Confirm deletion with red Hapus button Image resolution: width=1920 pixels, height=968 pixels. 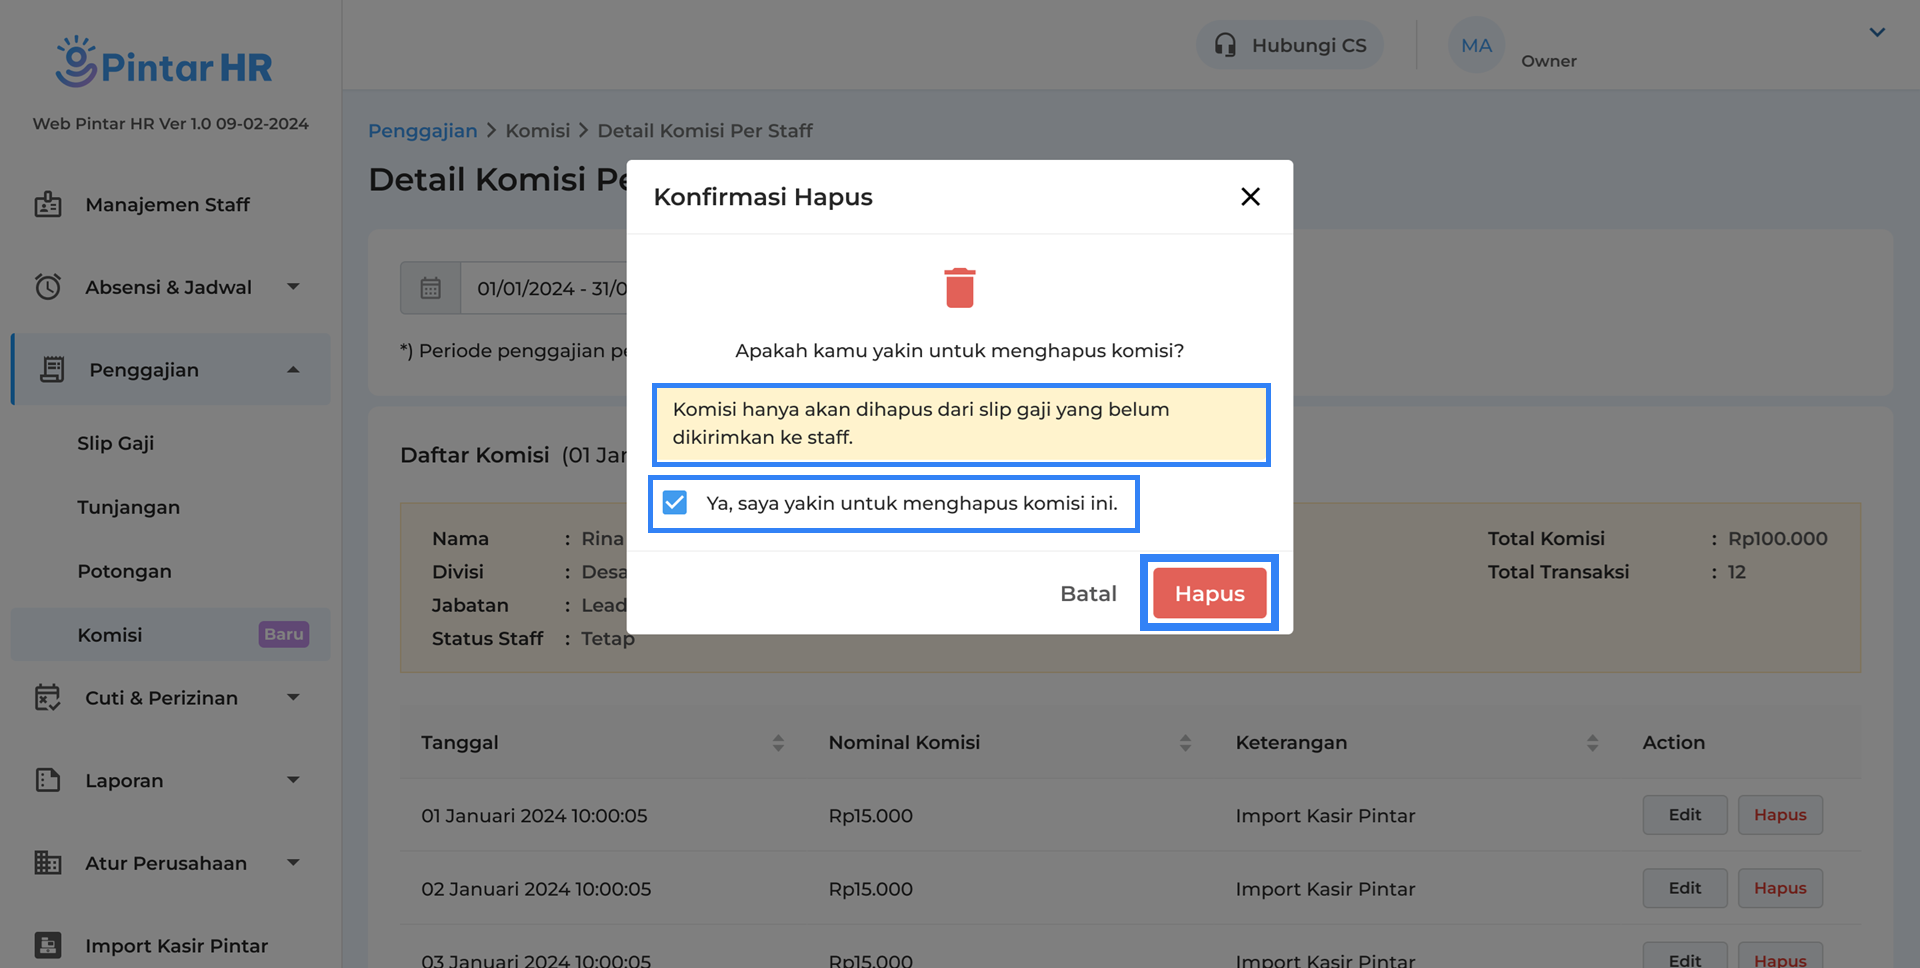pos(1209,593)
